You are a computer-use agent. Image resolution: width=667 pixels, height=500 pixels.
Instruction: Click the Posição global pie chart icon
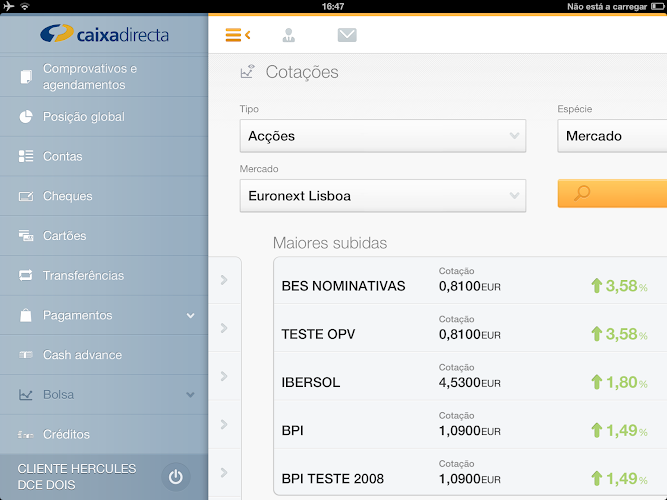[x=26, y=117]
